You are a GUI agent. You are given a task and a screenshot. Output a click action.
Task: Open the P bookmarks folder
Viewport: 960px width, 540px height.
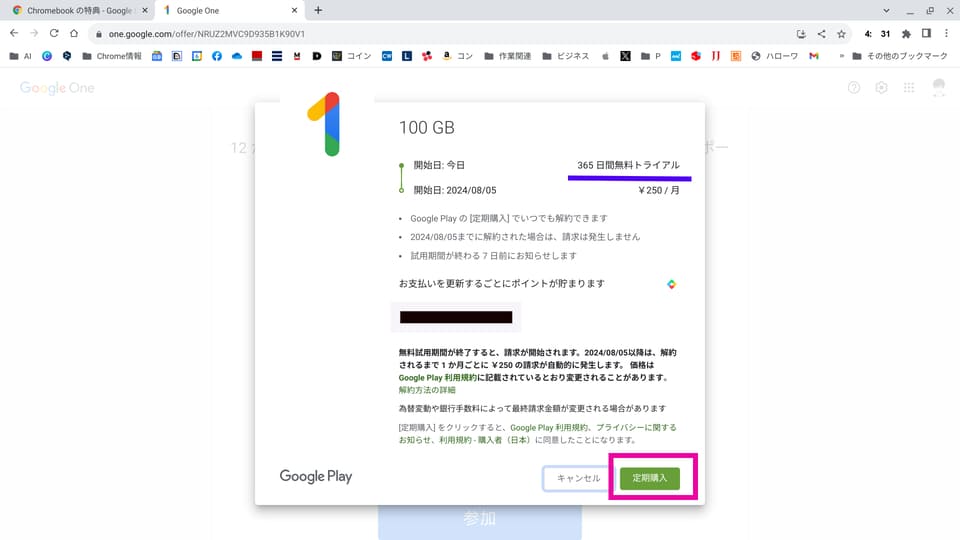click(x=650, y=56)
